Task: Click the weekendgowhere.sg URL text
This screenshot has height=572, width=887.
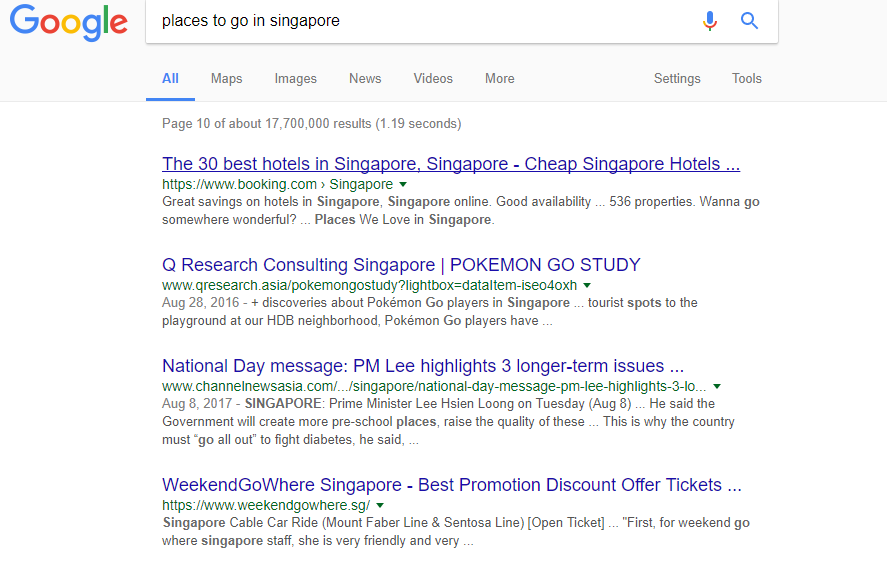Action: [266, 505]
